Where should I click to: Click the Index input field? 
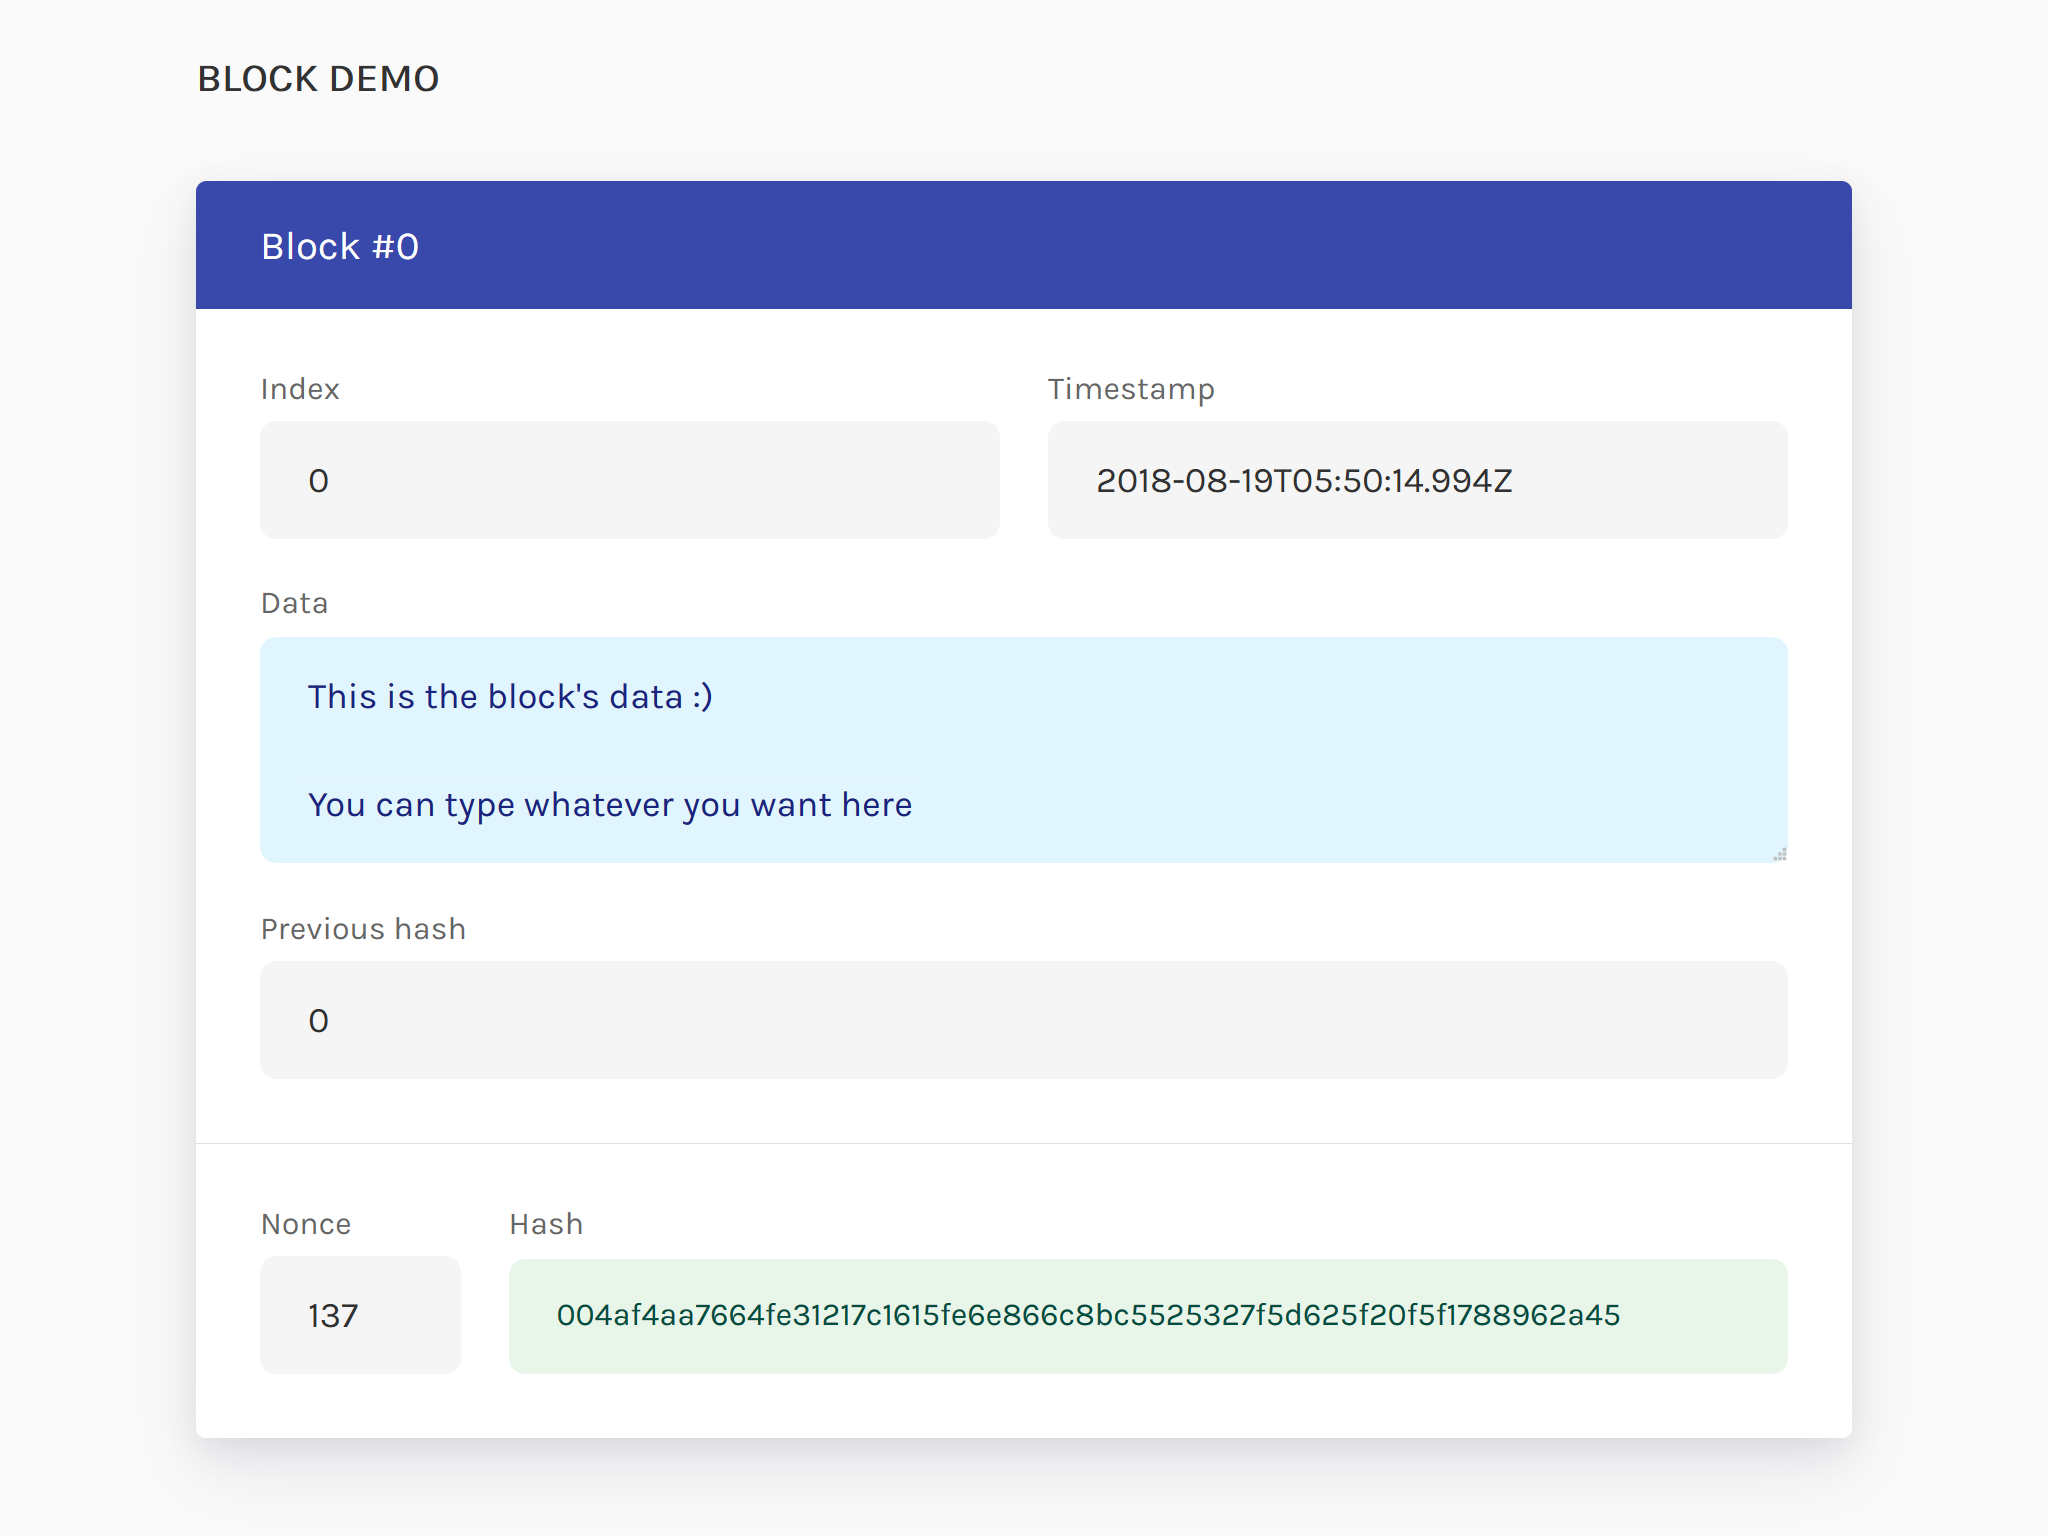[629, 480]
